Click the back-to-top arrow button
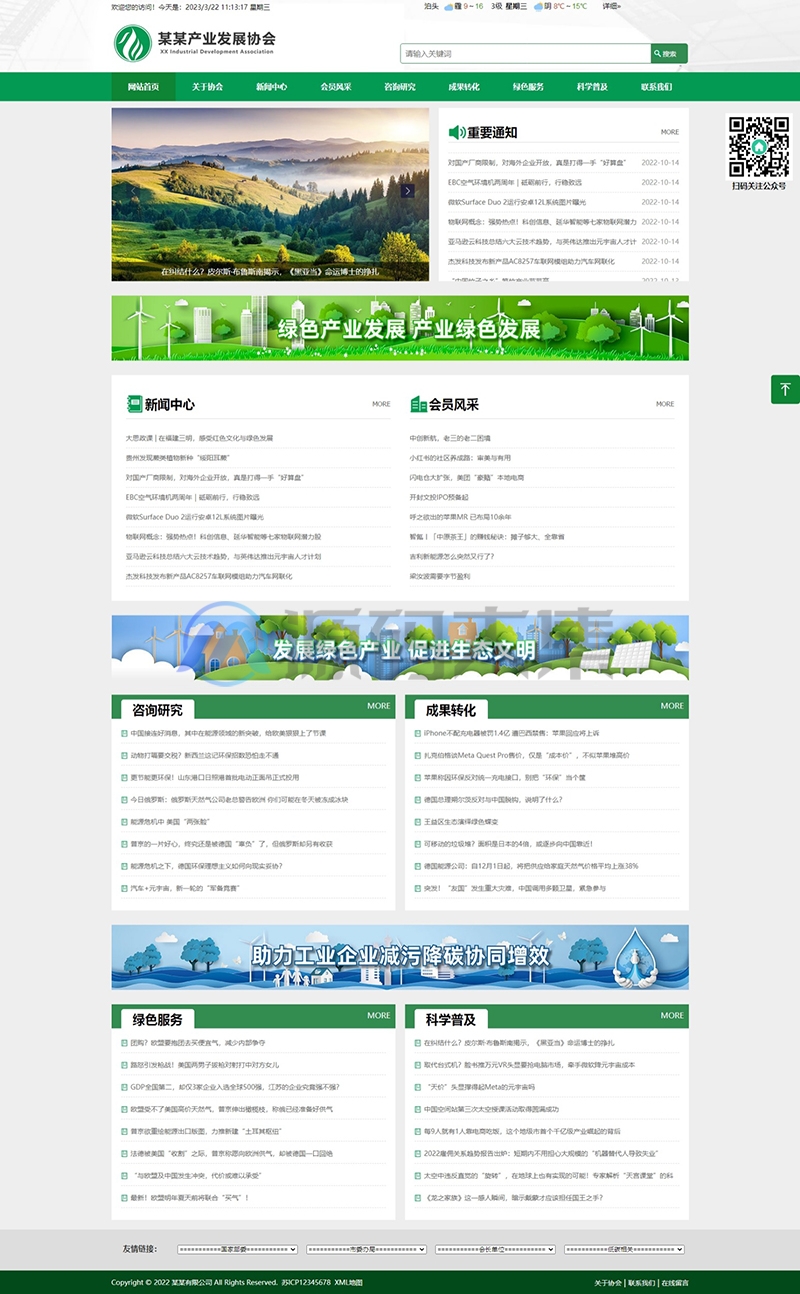Image resolution: width=800 pixels, height=1294 pixels. pyautogui.click(x=785, y=389)
